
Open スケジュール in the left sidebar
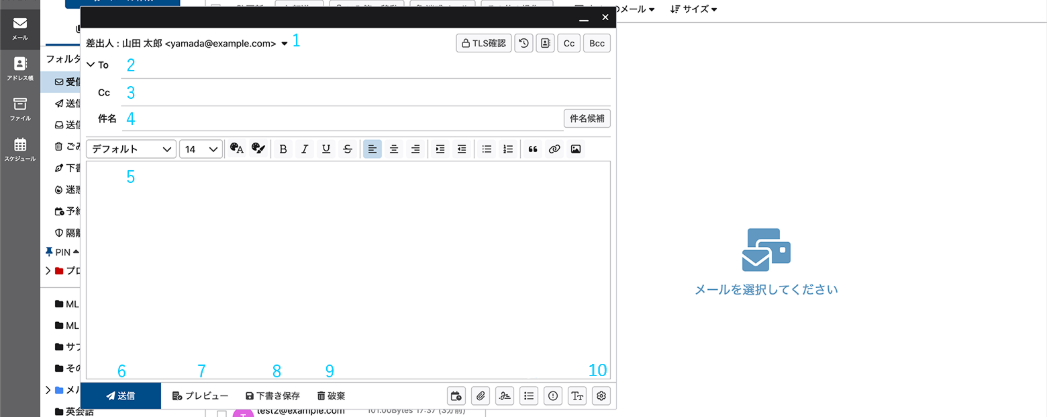coord(20,150)
